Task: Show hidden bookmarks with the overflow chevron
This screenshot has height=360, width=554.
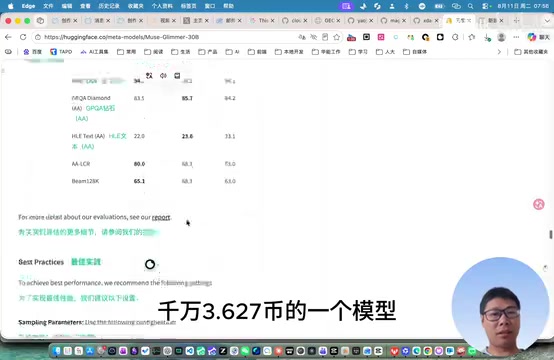Action: pos(499,52)
